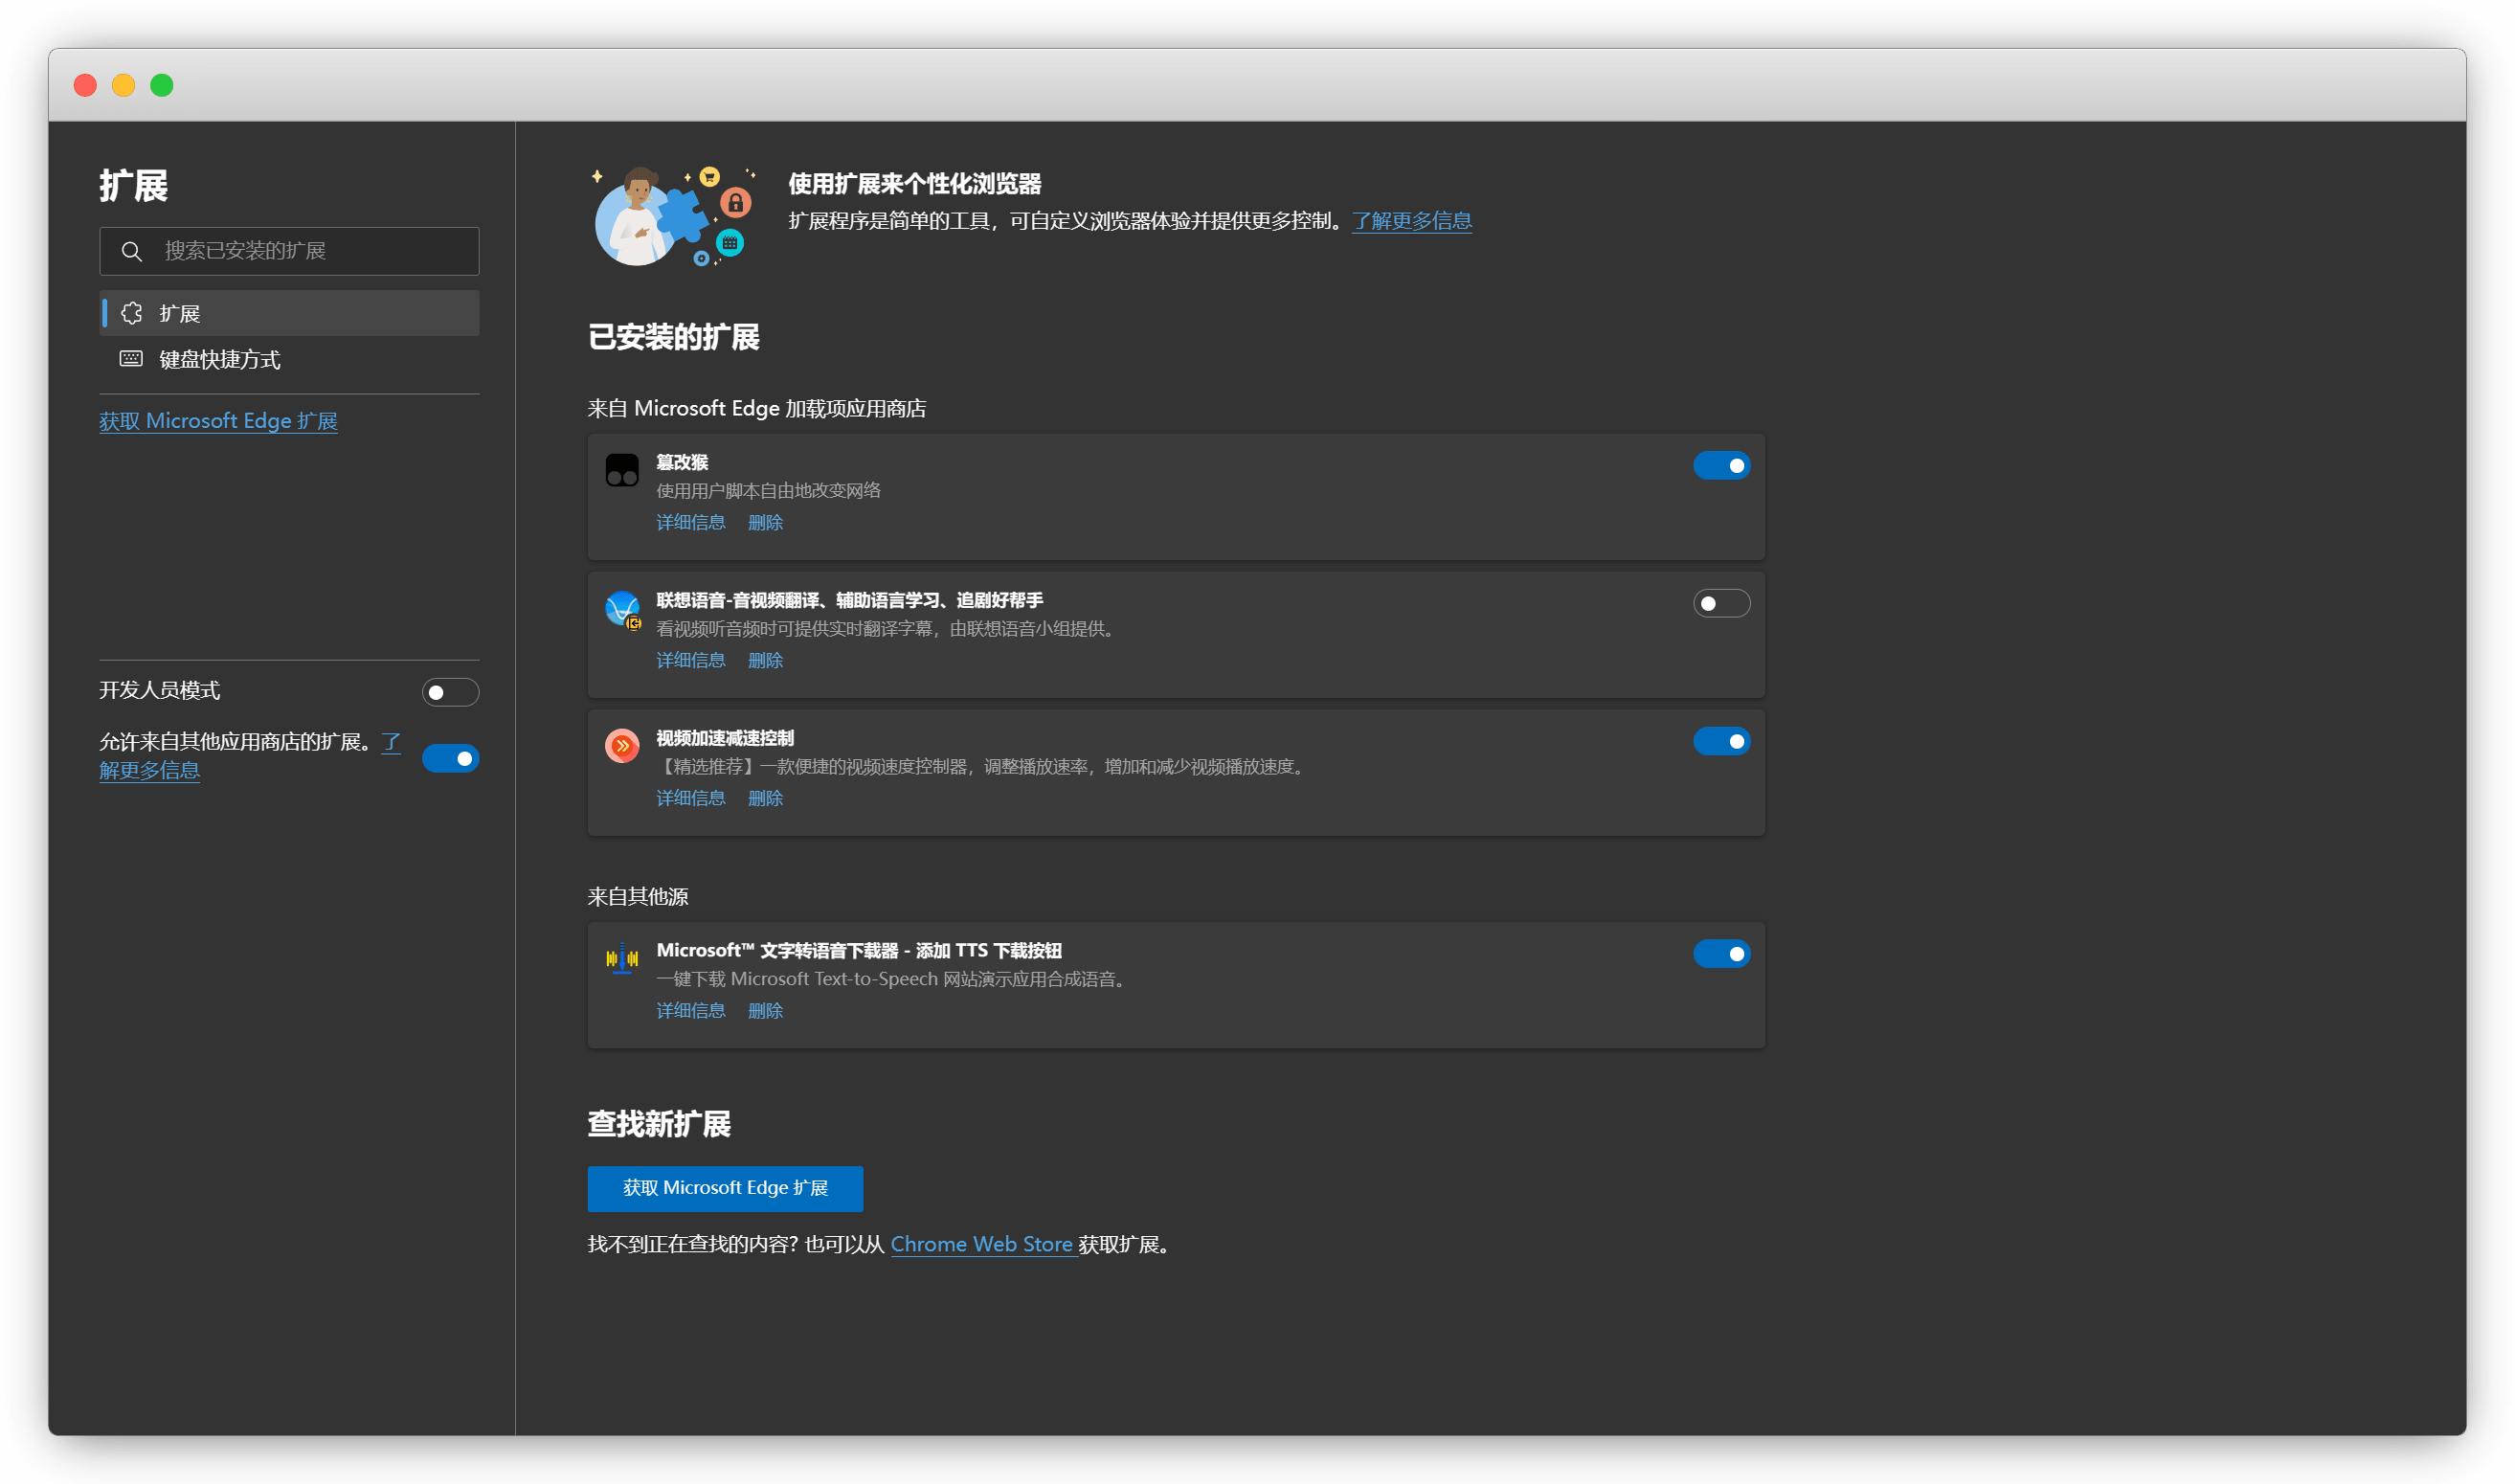Disable the 篡改猴 extension toggle
The width and height of the screenshot is (2515, 1484).
pyautogui.click(x=1721, y=466)
